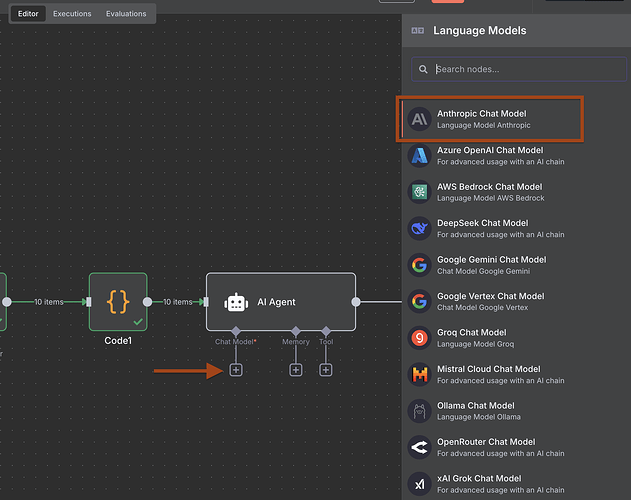Click the Google Gemini logo icon
Image resolution: width=631 pixels, height=500 pixels.
coord(419,265)
